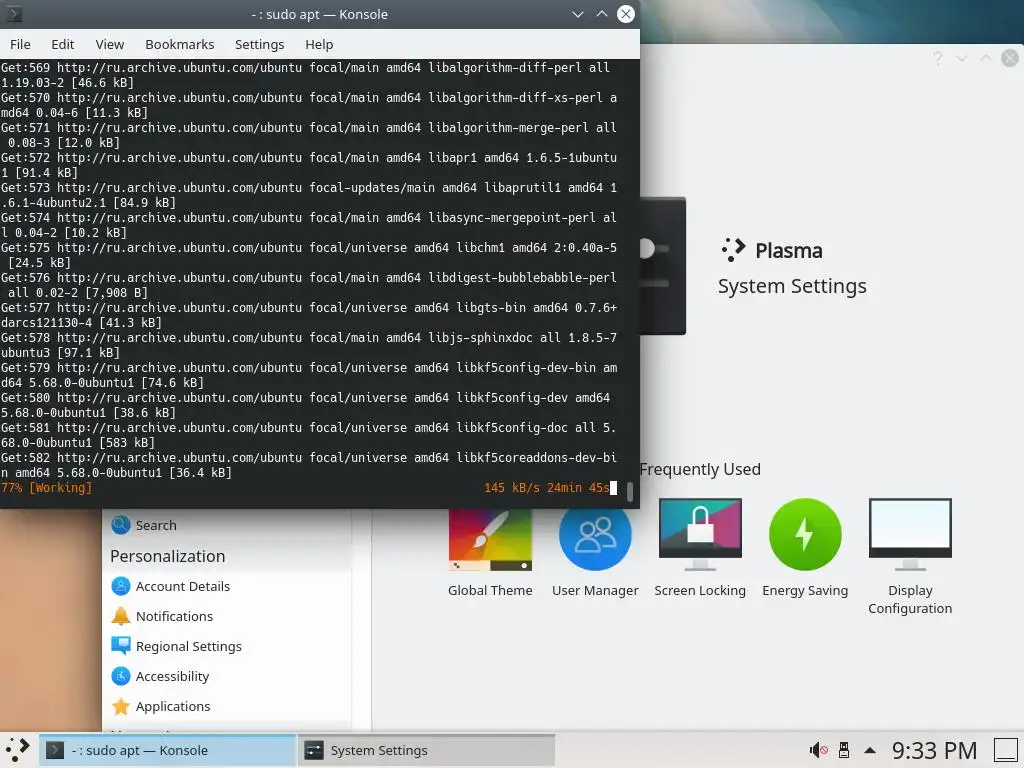Viewport: 1024px width, 768px height.
Task: Open Global Theme from Frequently Used
Action: tap(490, 540)
